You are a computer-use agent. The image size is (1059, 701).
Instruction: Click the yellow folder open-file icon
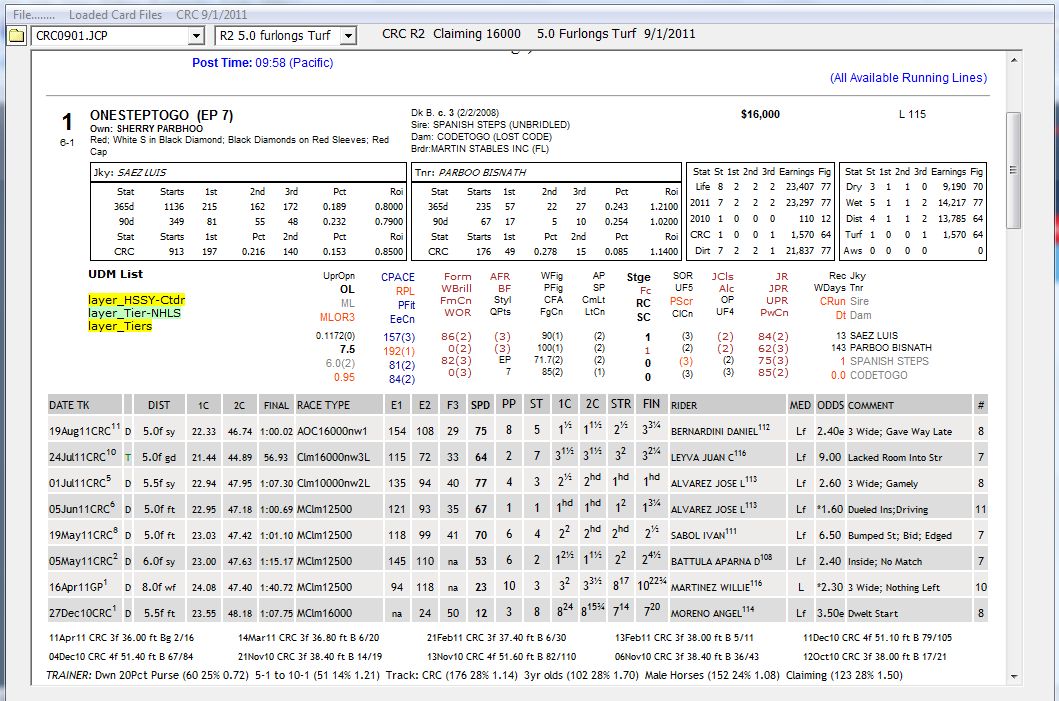(16, 36)
